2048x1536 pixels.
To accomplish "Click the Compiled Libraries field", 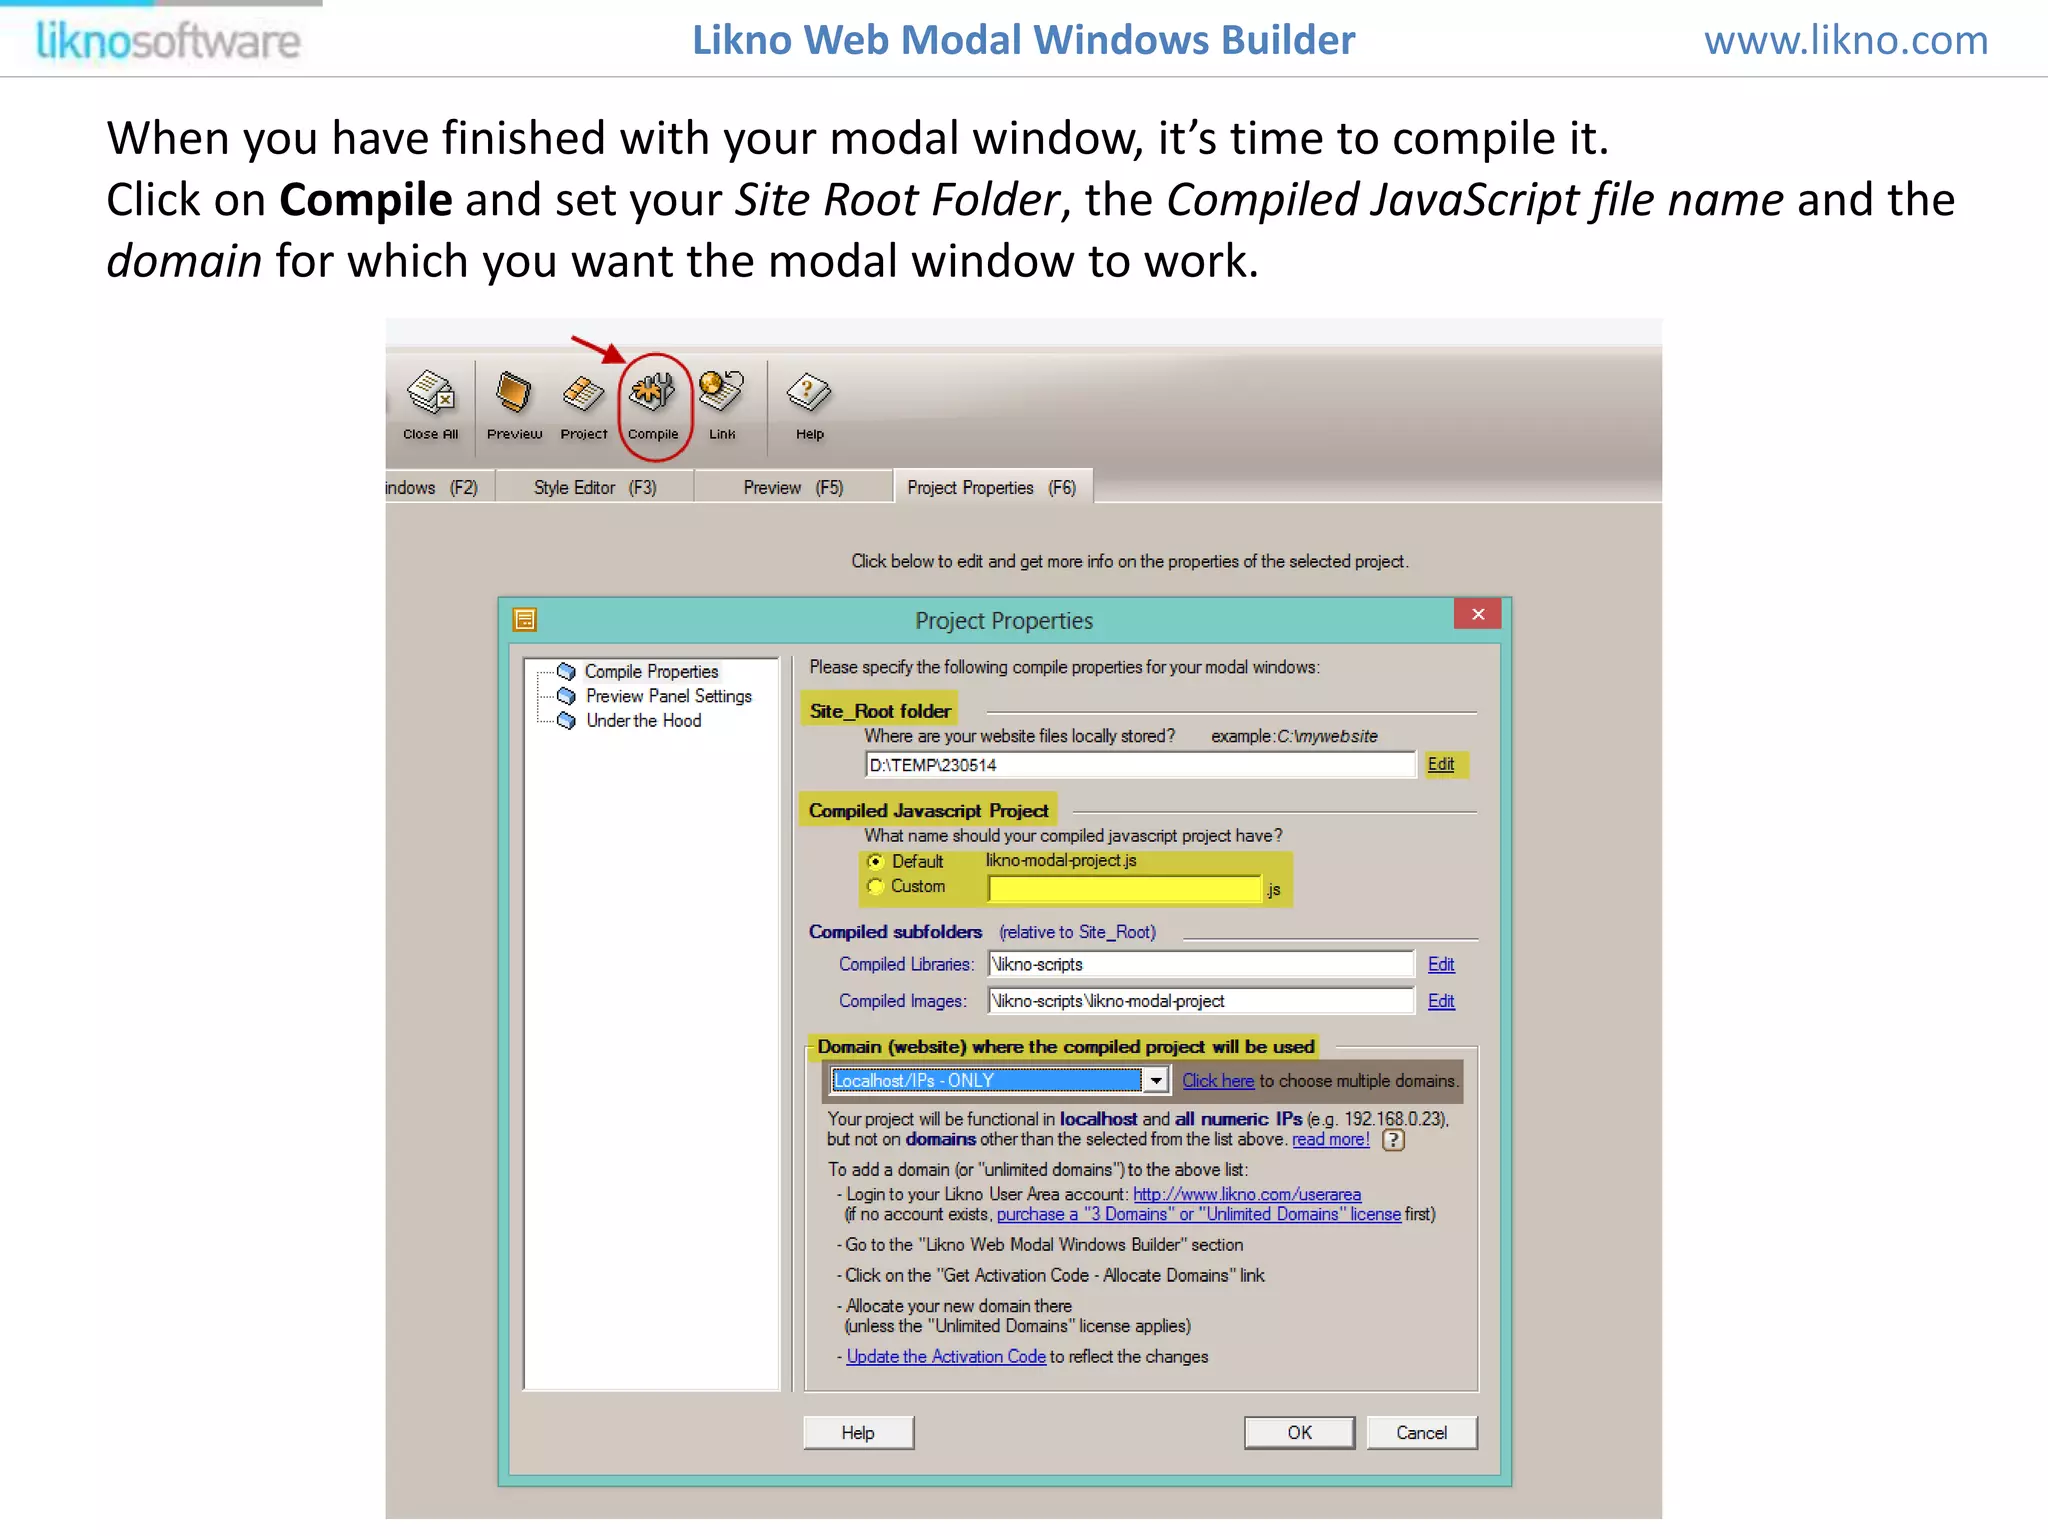I will click(1201, 964).
